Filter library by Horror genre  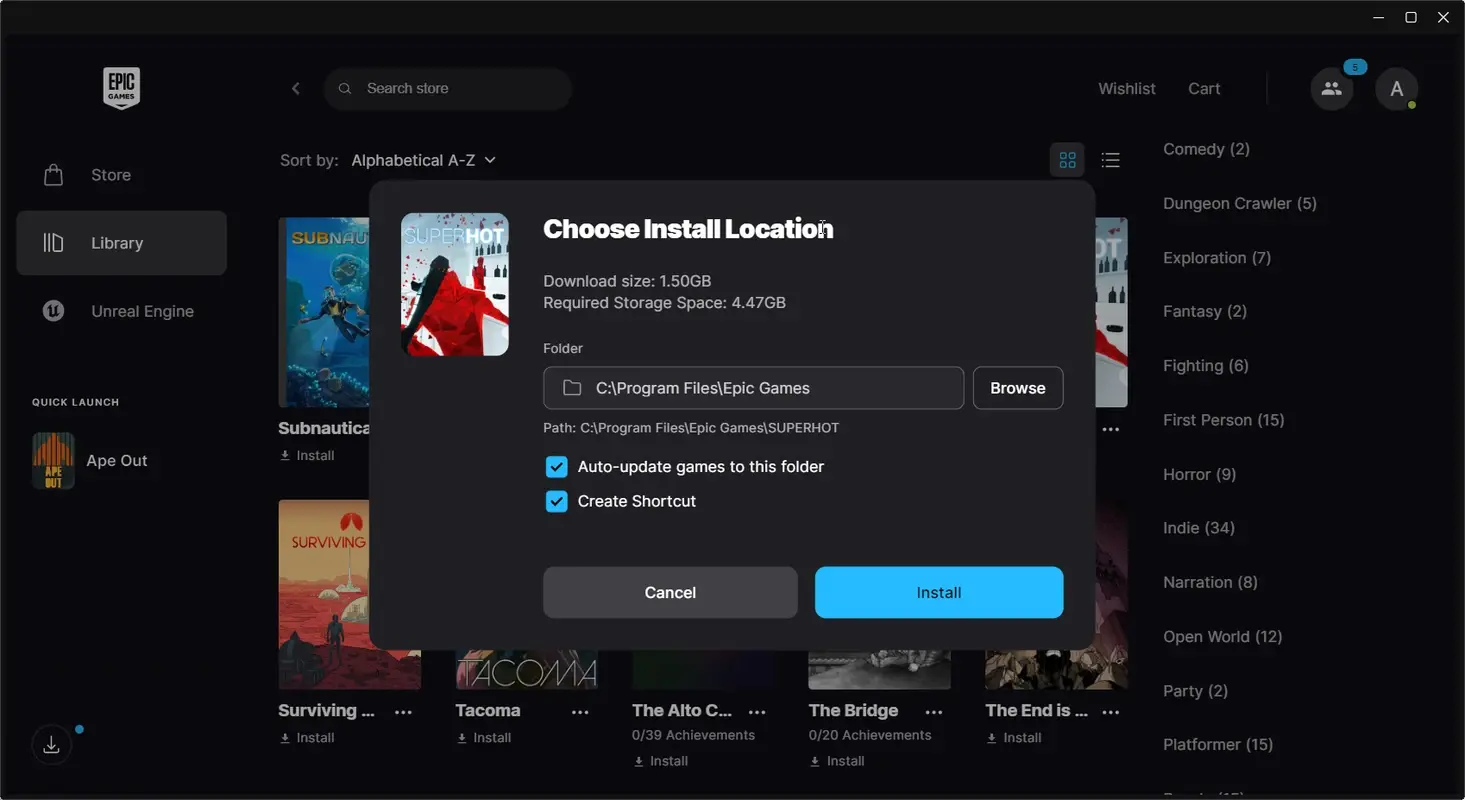pyautogui.click(x=1199, y=474)
